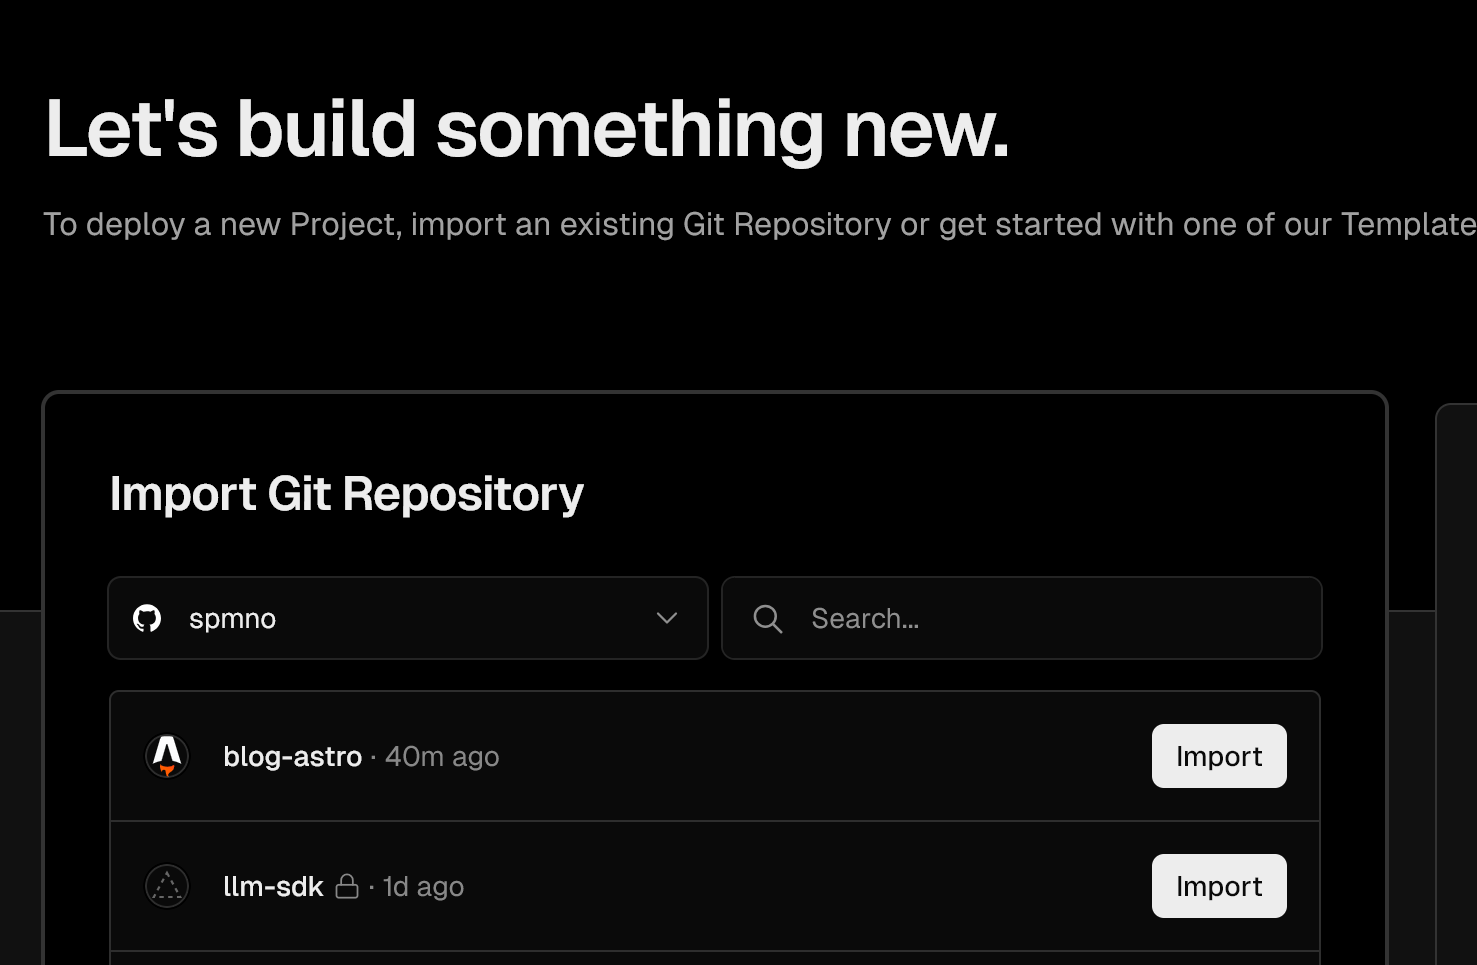The height and width of the screenshot is (965, 1477).
Task: Click the 'To deploy a new Project' subtitle text
Action: point(760,225)
